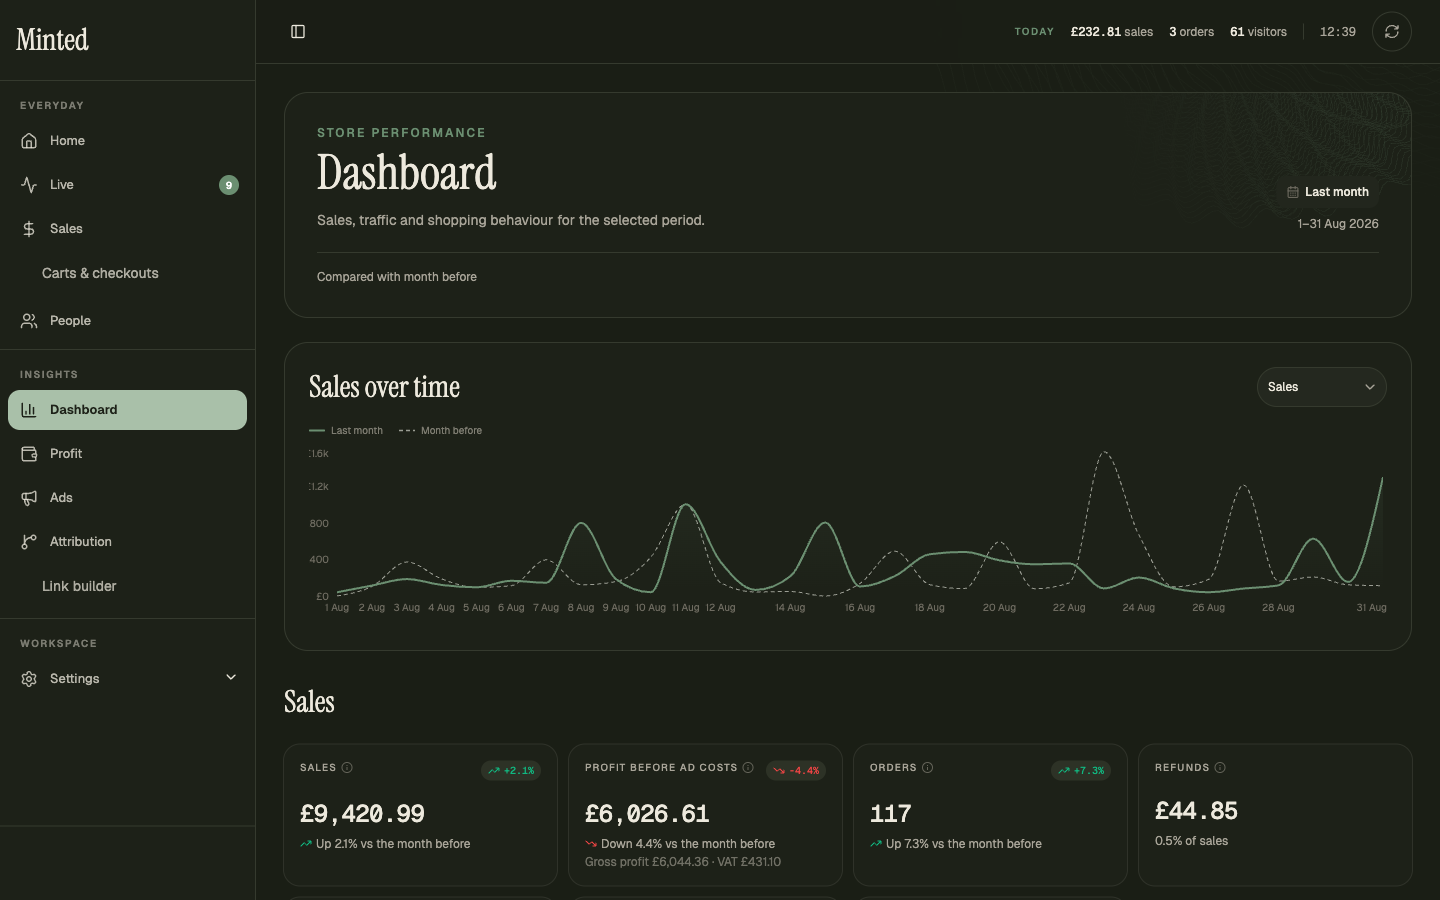Click the +7.3% orders change badge
Image resolution: width=1440 pixels, height=900 pixels.
(1081, 771)
